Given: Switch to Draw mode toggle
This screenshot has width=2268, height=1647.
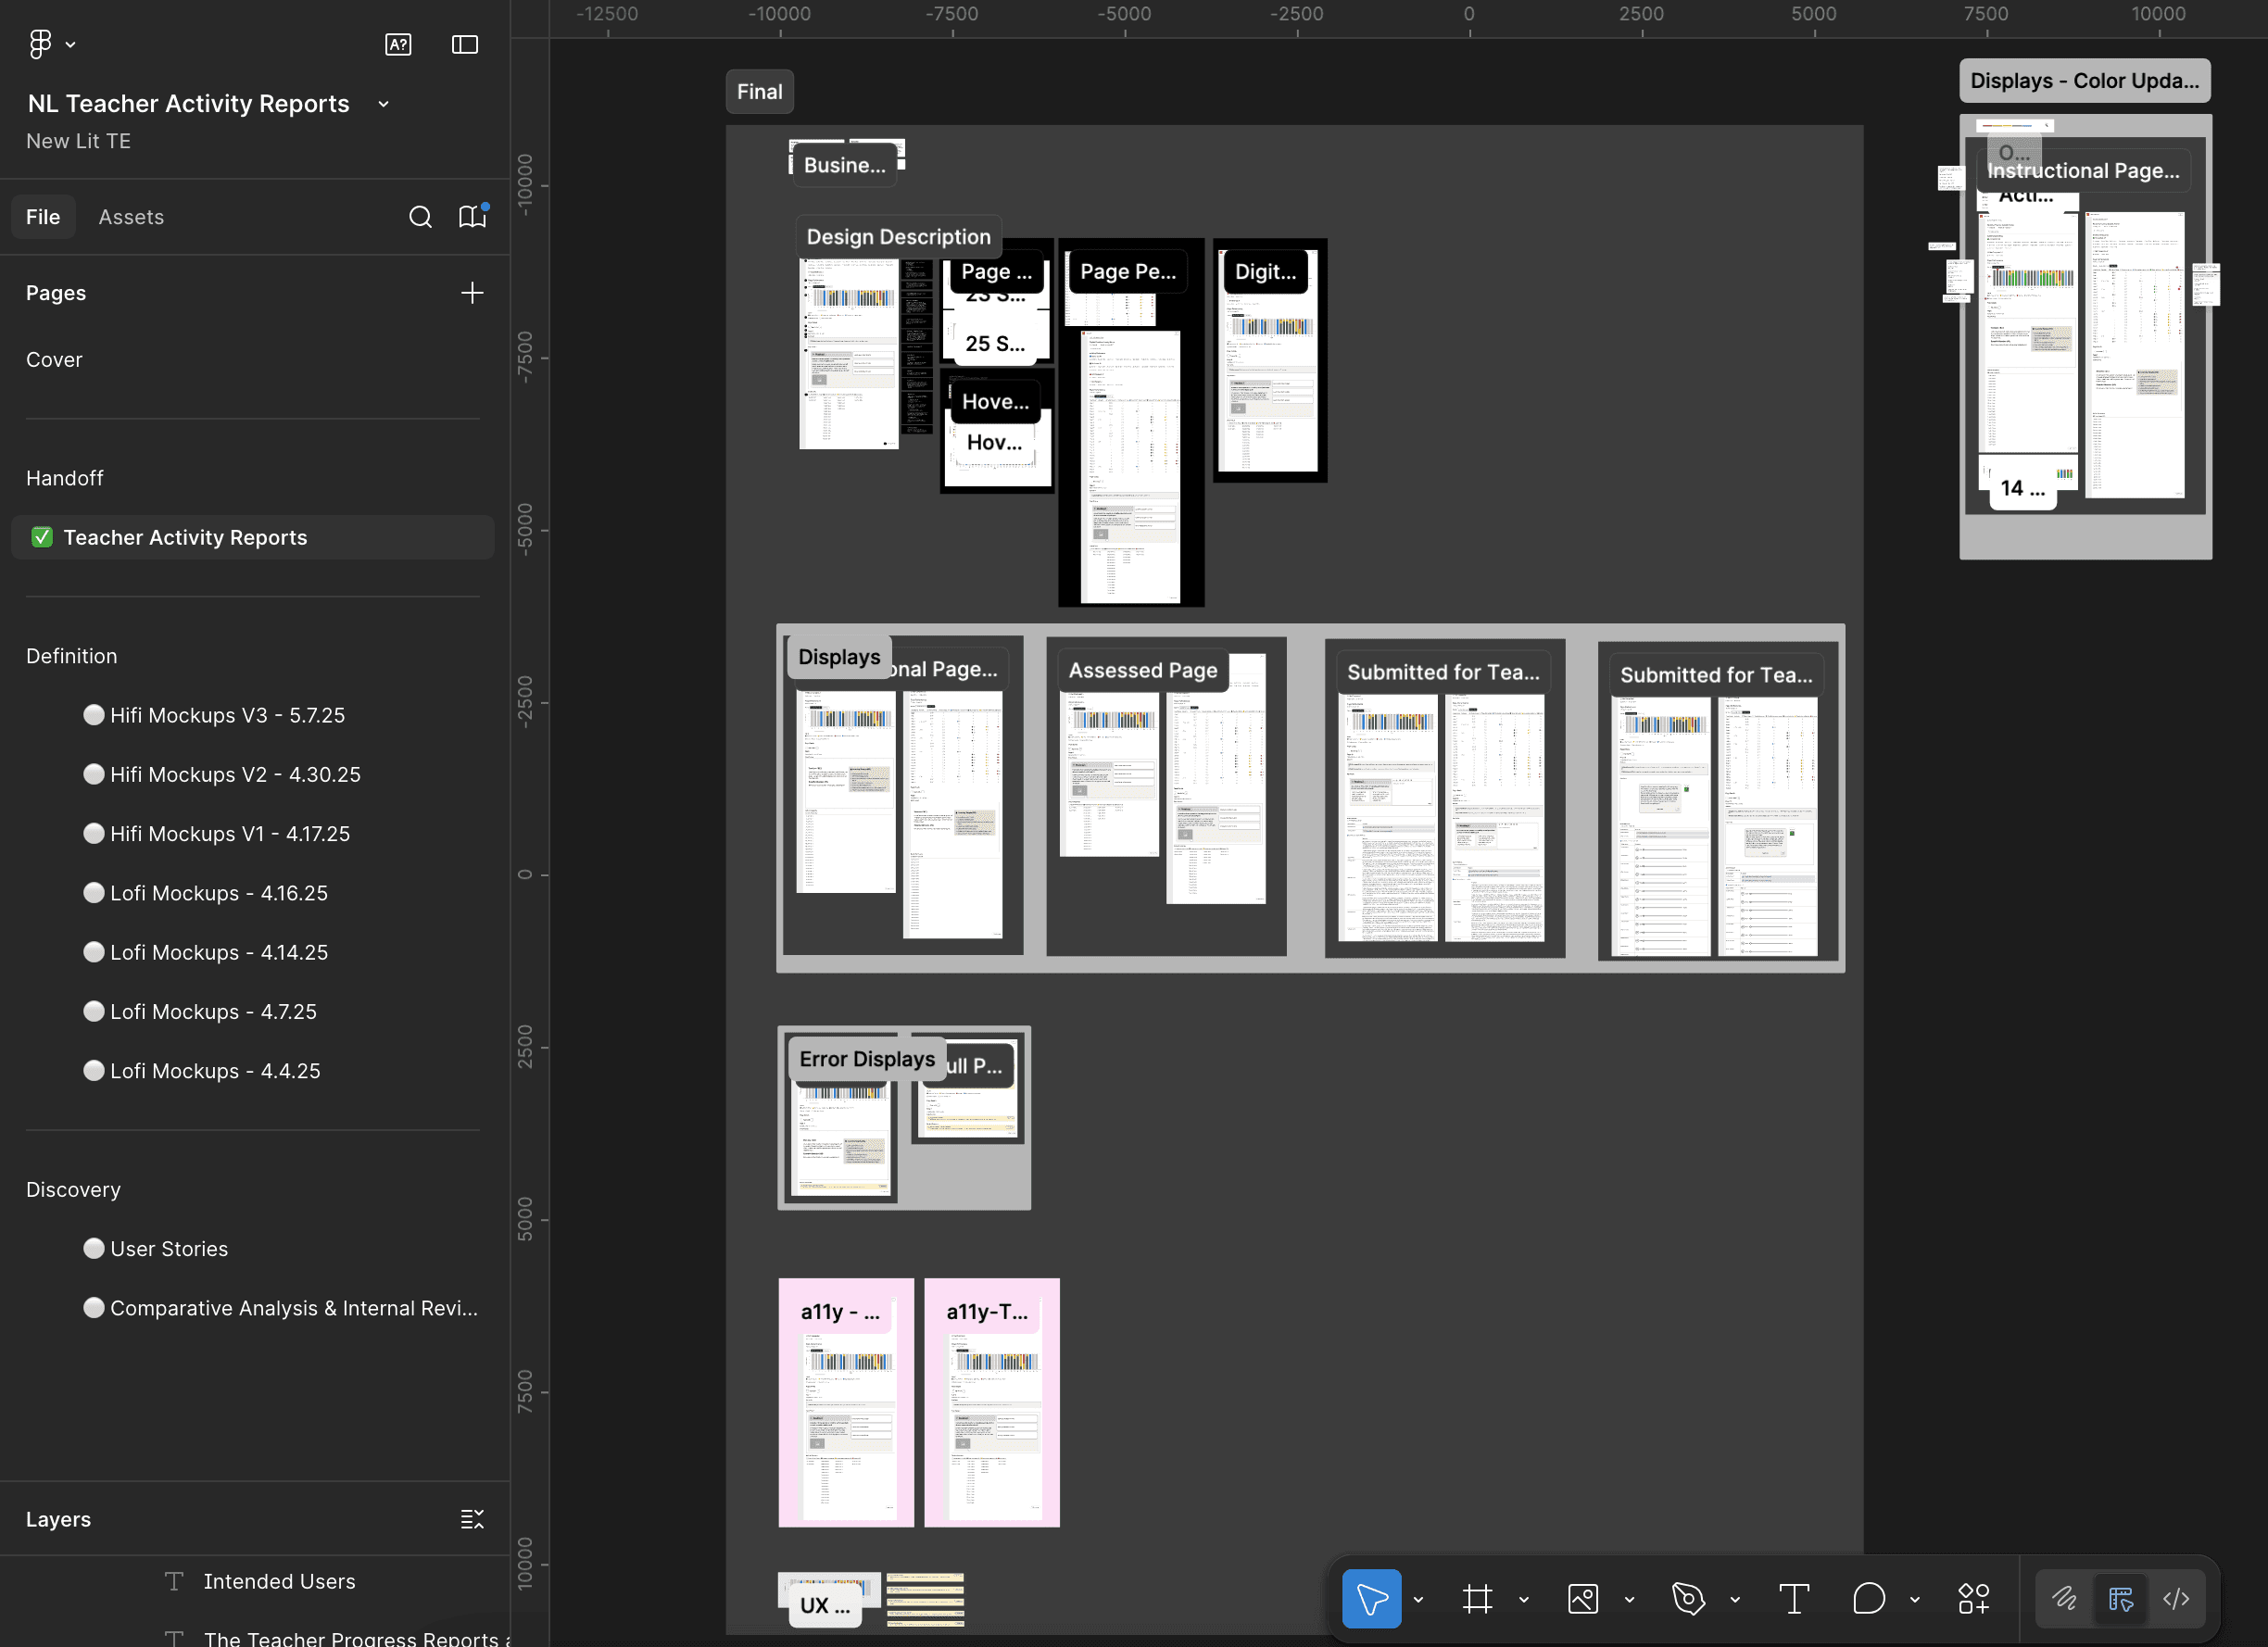Looking at the screenshot, I should 2065,1599.
